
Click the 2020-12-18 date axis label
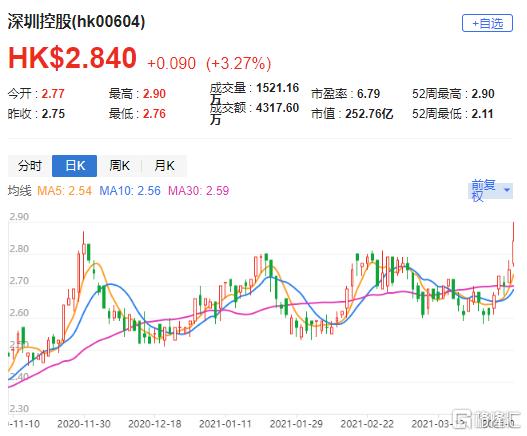click(x=155, y=424)
